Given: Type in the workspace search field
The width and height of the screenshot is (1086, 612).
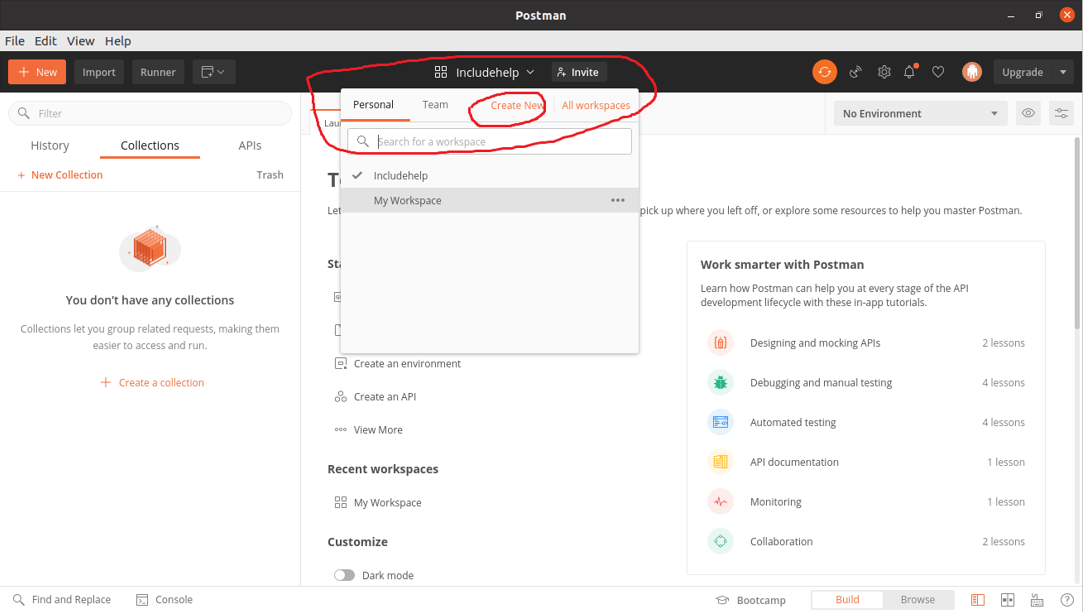Looking at the screenshot, I should point(488,140).
